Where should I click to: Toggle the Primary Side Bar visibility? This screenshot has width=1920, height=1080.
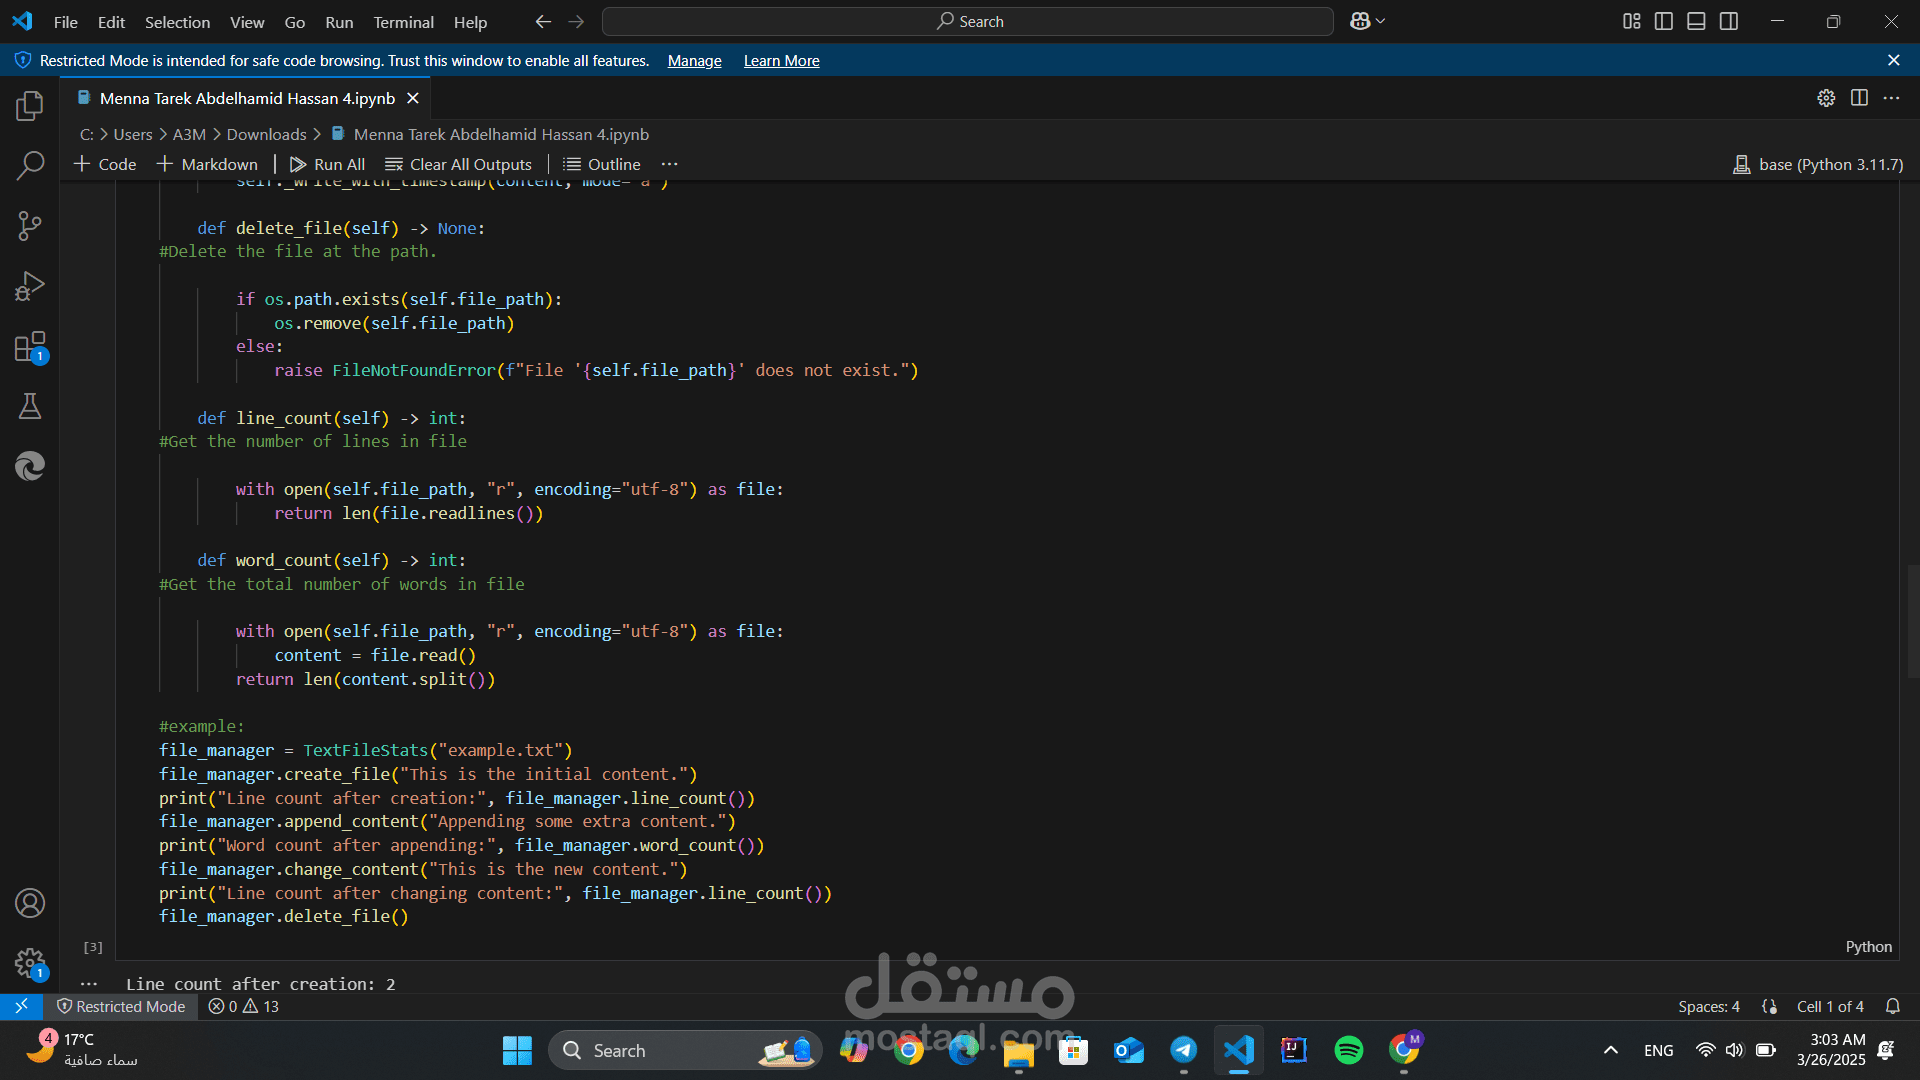pyautogui.click(x=1663, y=21)
